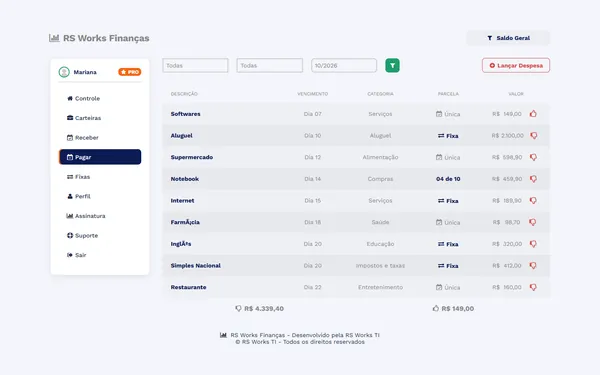Toggle thumbs-down icon on Inglês row
Image resolution: width=600 pixels, height=375 pixels.
[x=533, y=244]
